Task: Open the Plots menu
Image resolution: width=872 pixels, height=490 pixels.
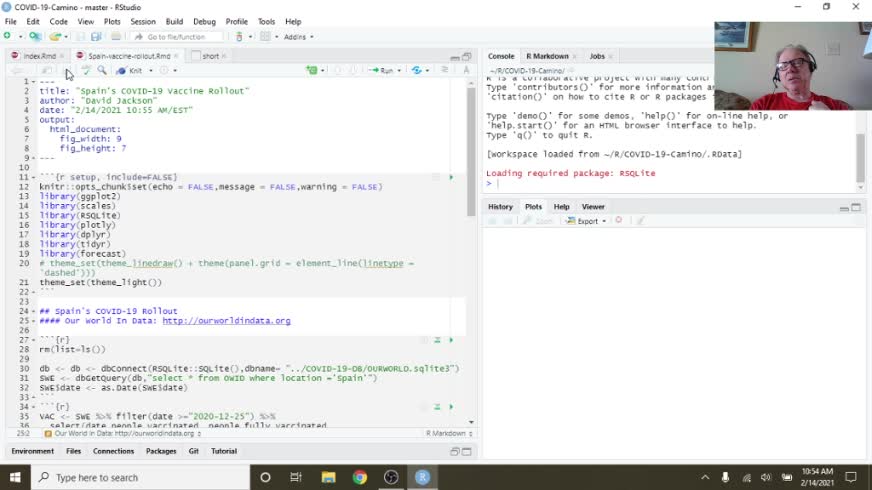Action: pyautogui.click(x=112, y=22)
